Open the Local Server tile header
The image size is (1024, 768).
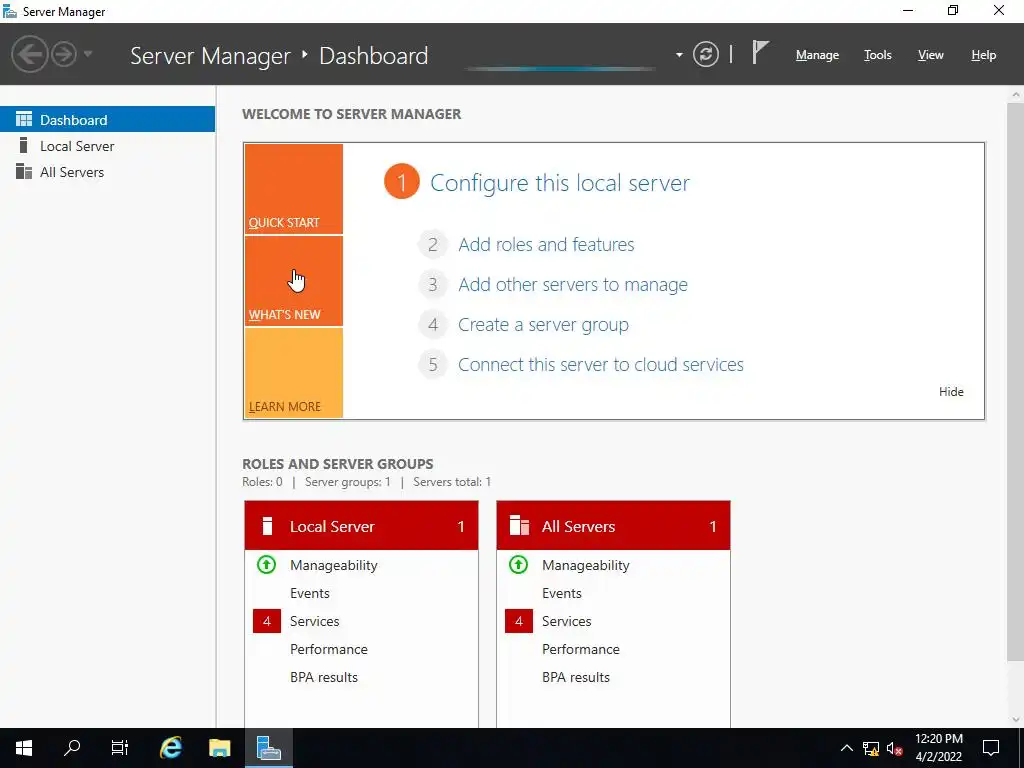point(361,526)
